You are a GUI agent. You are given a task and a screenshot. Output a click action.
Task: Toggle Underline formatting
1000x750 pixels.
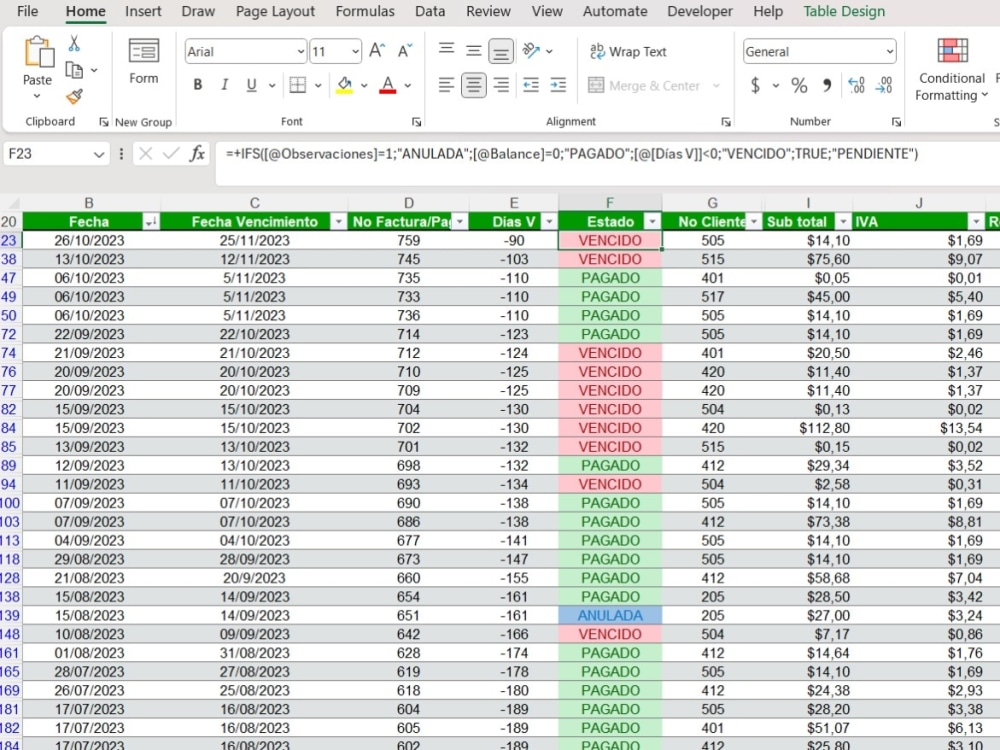pos(251,85)
